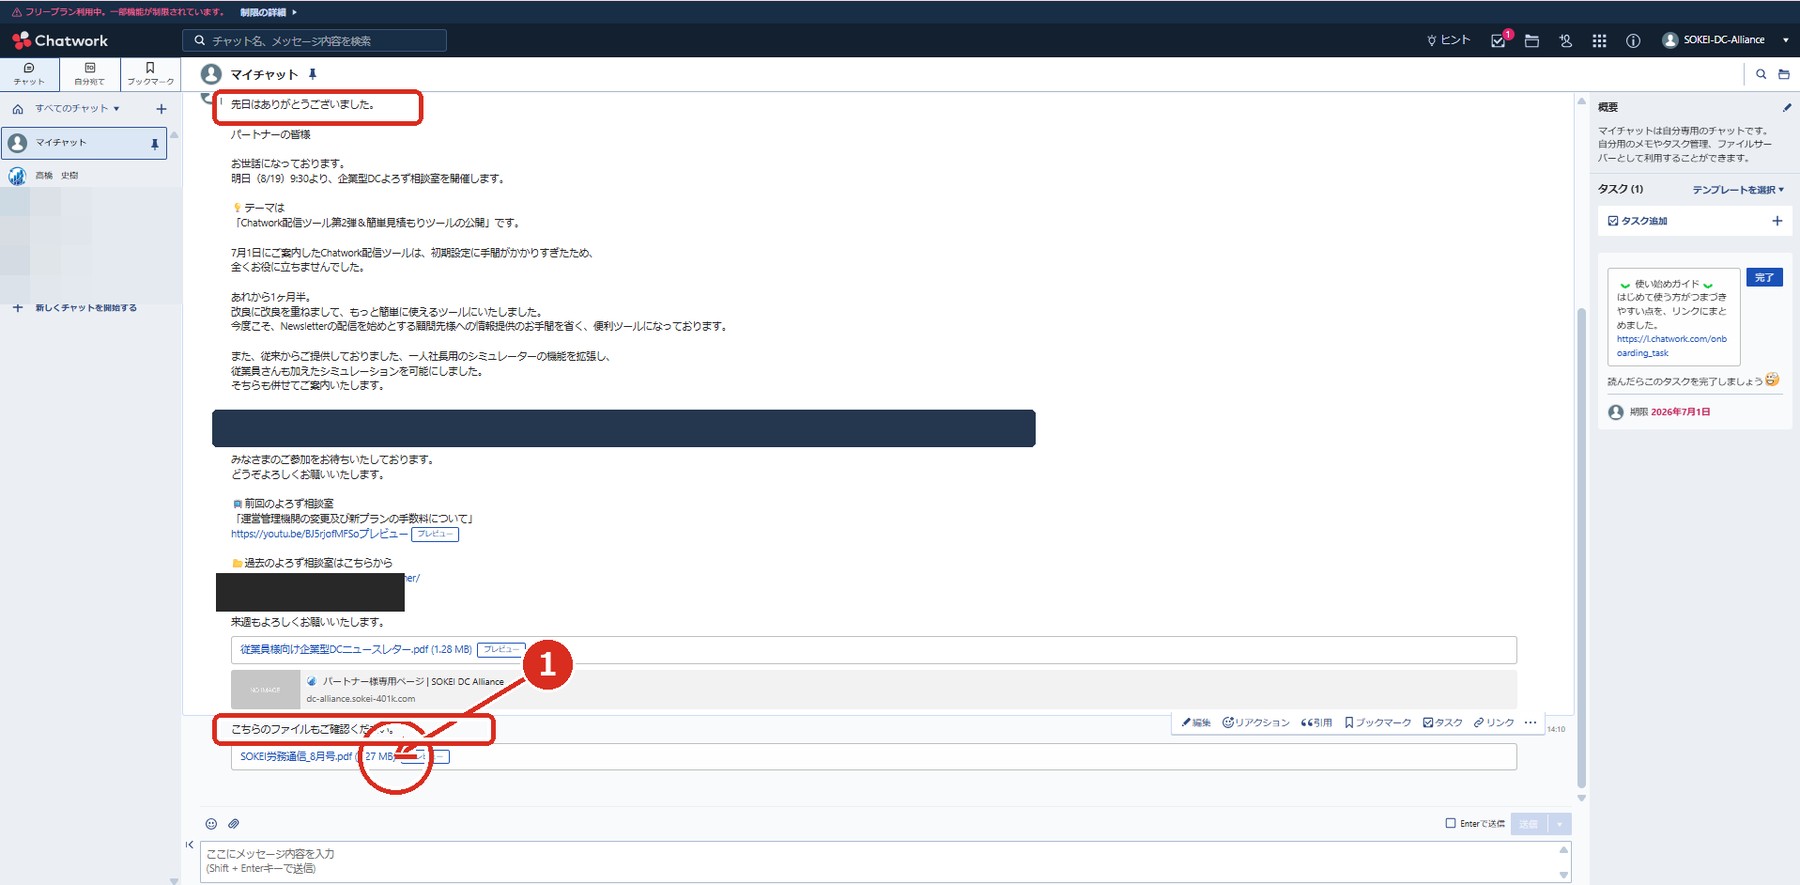Open the app grid icon
Screen dimensions: 1800x885
1600,41
